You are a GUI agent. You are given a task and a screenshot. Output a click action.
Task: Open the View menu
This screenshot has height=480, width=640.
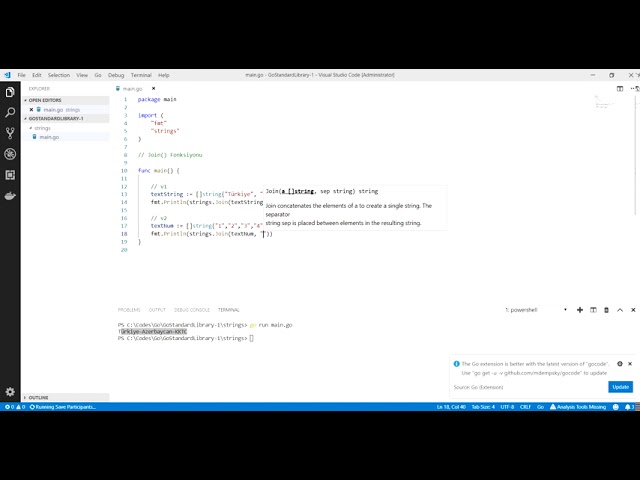click(x=82, y=75)
